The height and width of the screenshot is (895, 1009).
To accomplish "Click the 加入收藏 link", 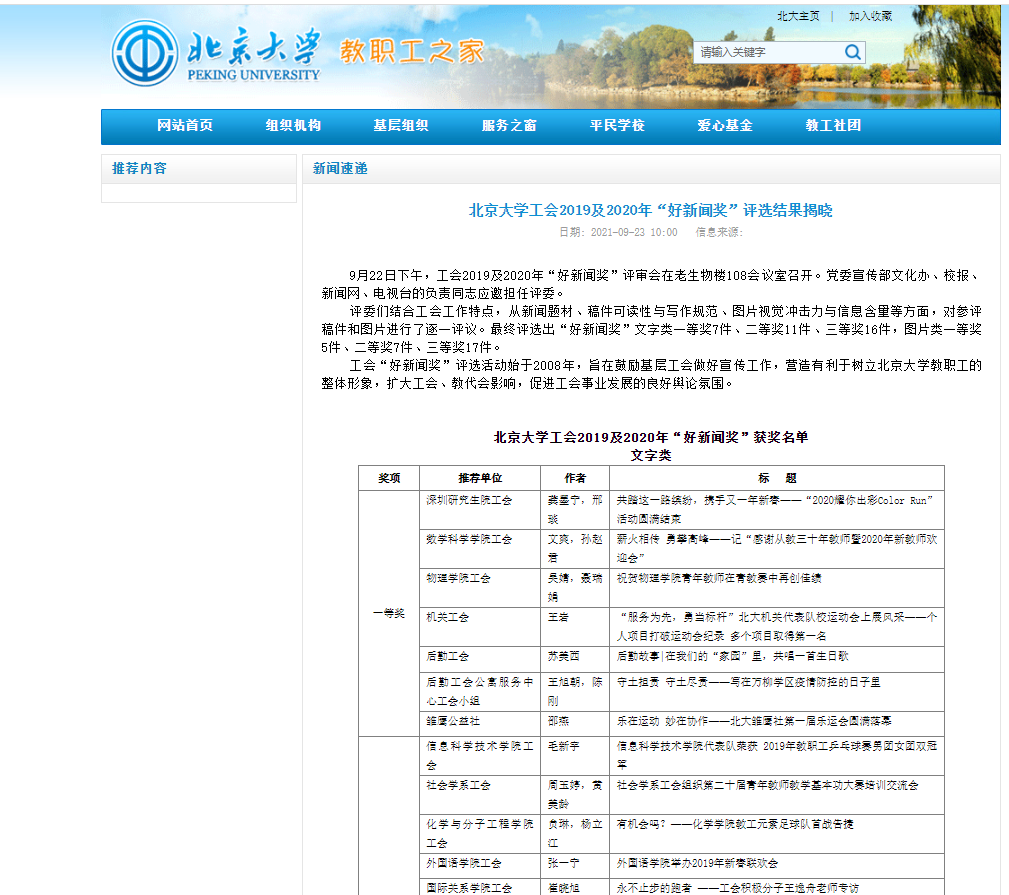I will (x=870, y=16).
